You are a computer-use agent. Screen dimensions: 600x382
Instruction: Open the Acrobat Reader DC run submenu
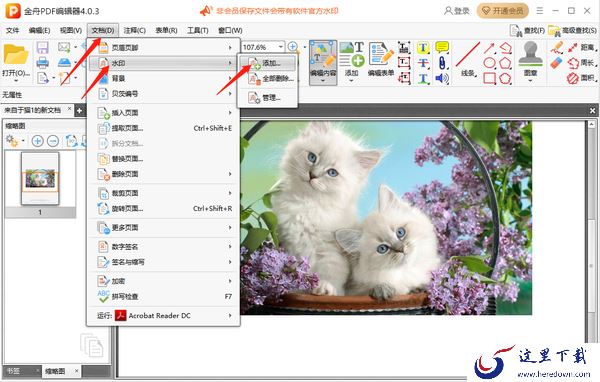pos(164,316)
